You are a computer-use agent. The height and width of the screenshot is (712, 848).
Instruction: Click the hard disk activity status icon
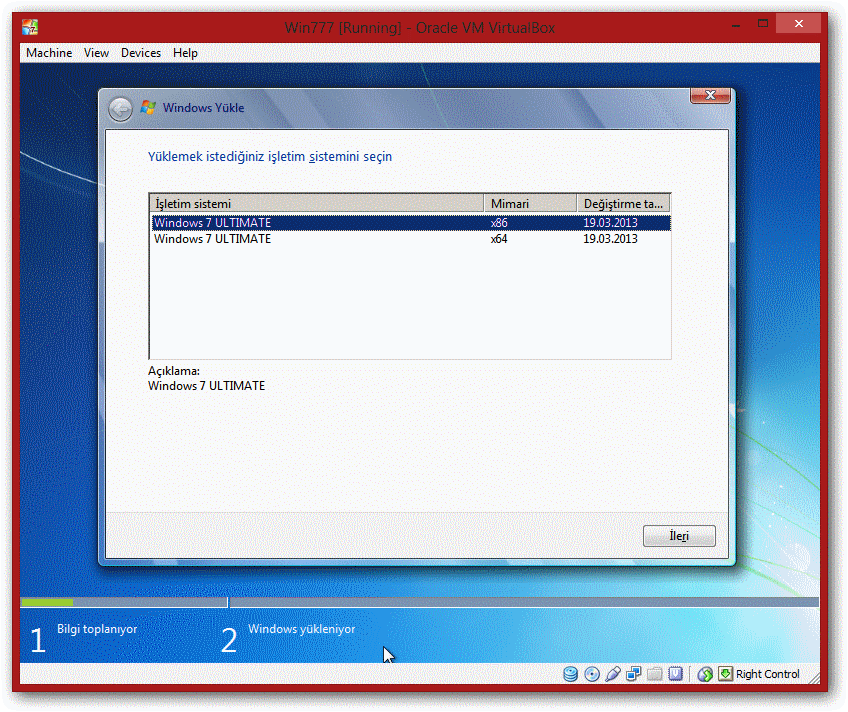click(x=570, y=674)
